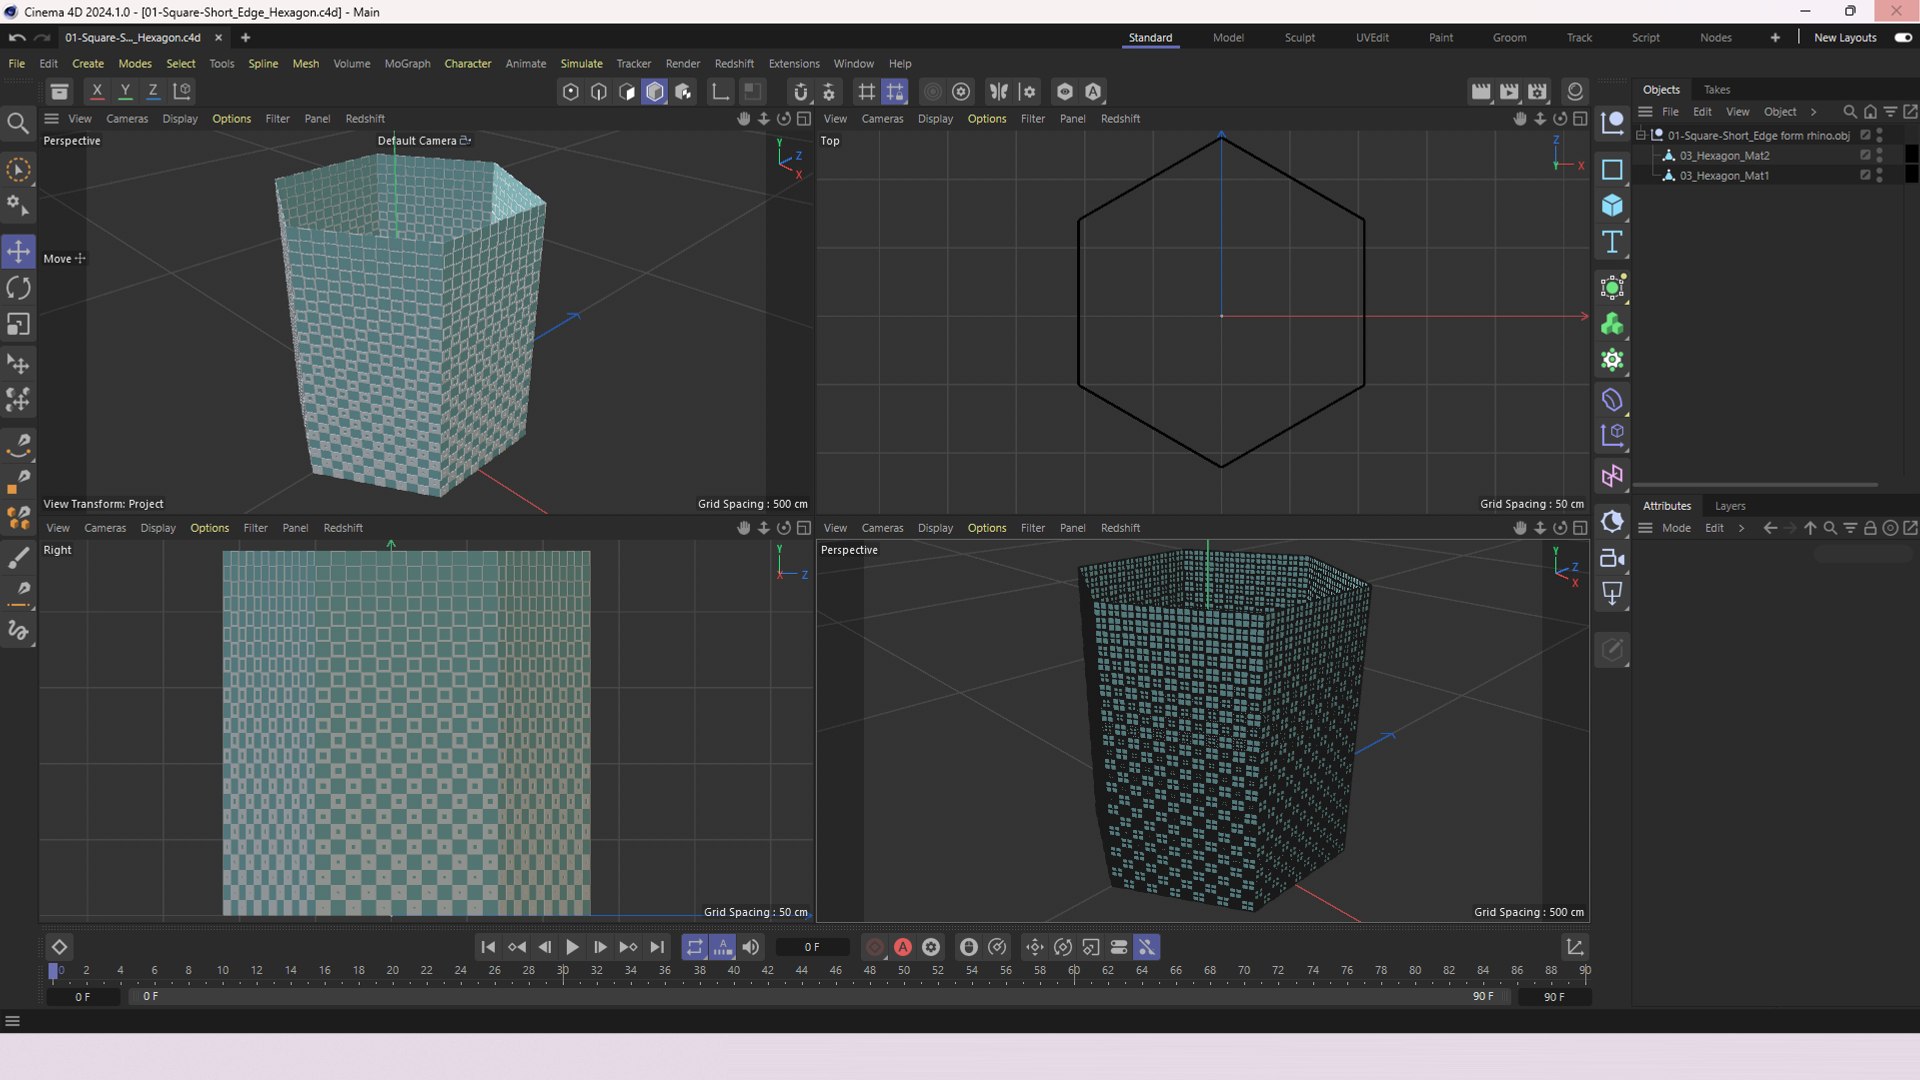Add a Cube primitive from side palette
The image size is (1920, 1080).
(1612, 206)
